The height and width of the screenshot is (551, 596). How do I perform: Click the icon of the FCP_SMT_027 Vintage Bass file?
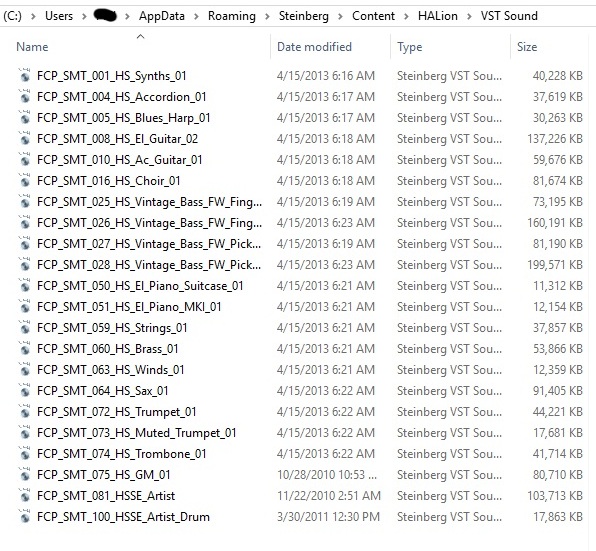click(x=24, y=243)
